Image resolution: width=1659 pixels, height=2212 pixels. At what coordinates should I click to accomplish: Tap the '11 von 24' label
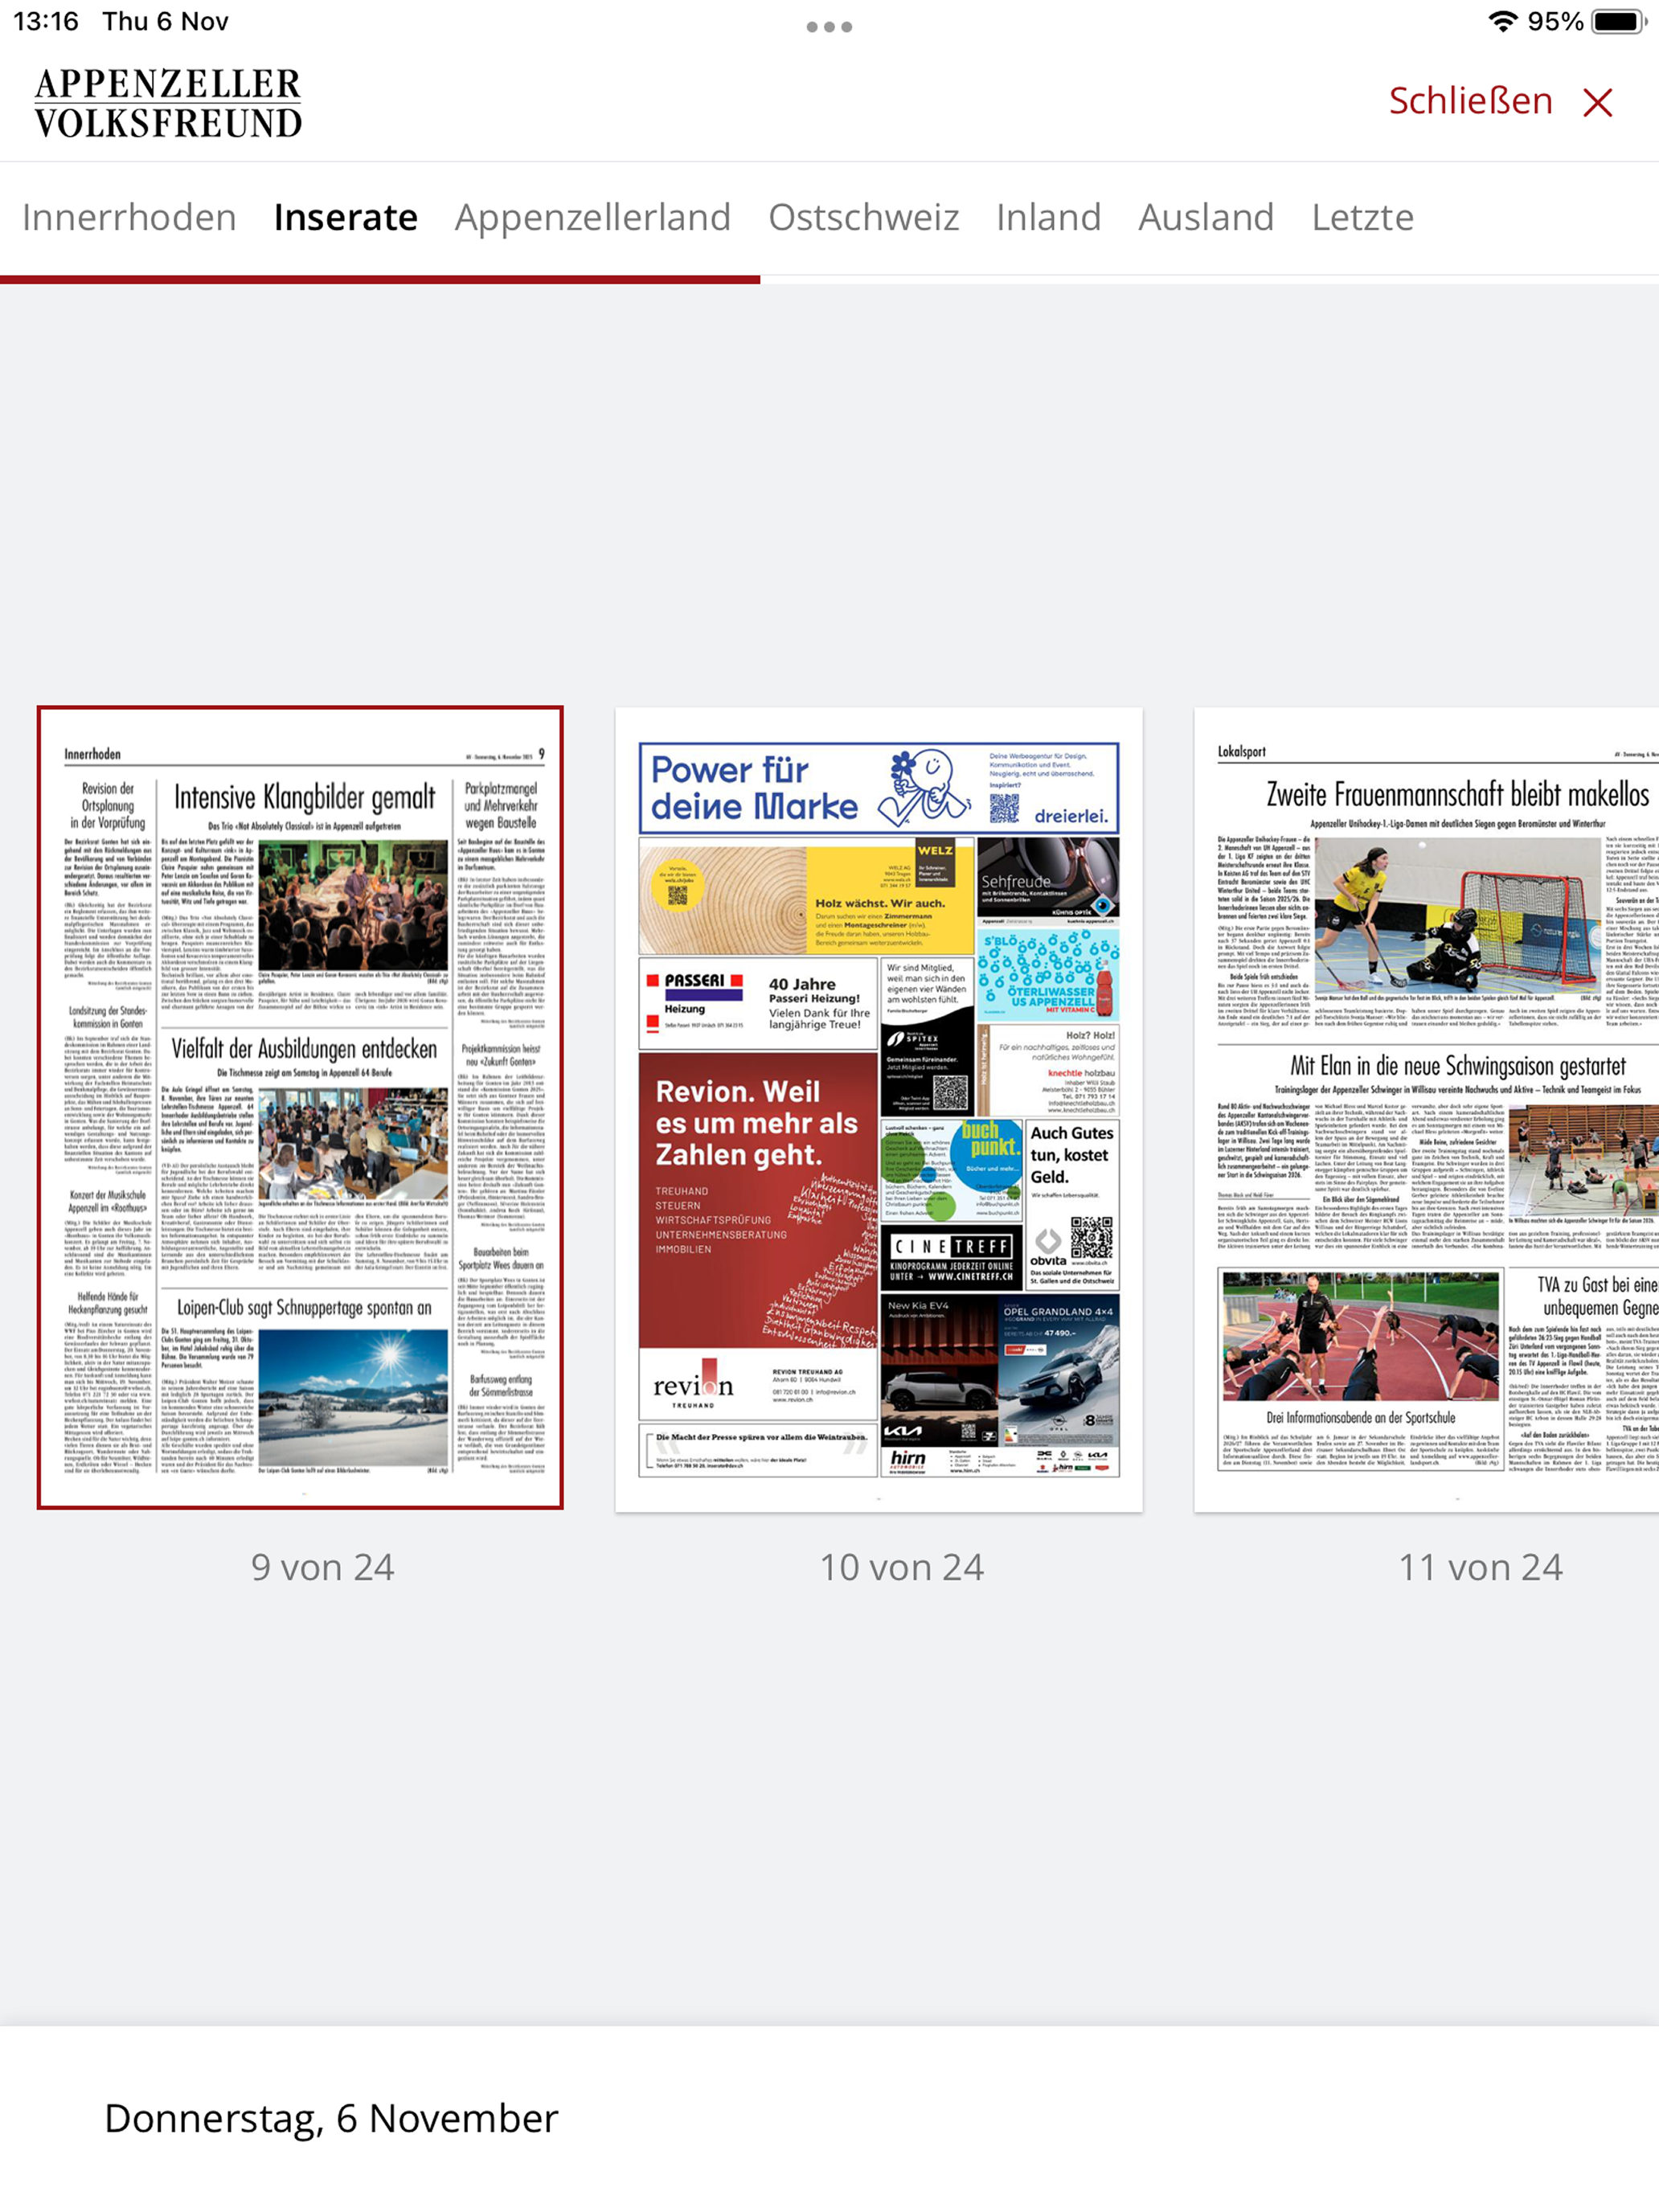click(x=1480, y=1567)
